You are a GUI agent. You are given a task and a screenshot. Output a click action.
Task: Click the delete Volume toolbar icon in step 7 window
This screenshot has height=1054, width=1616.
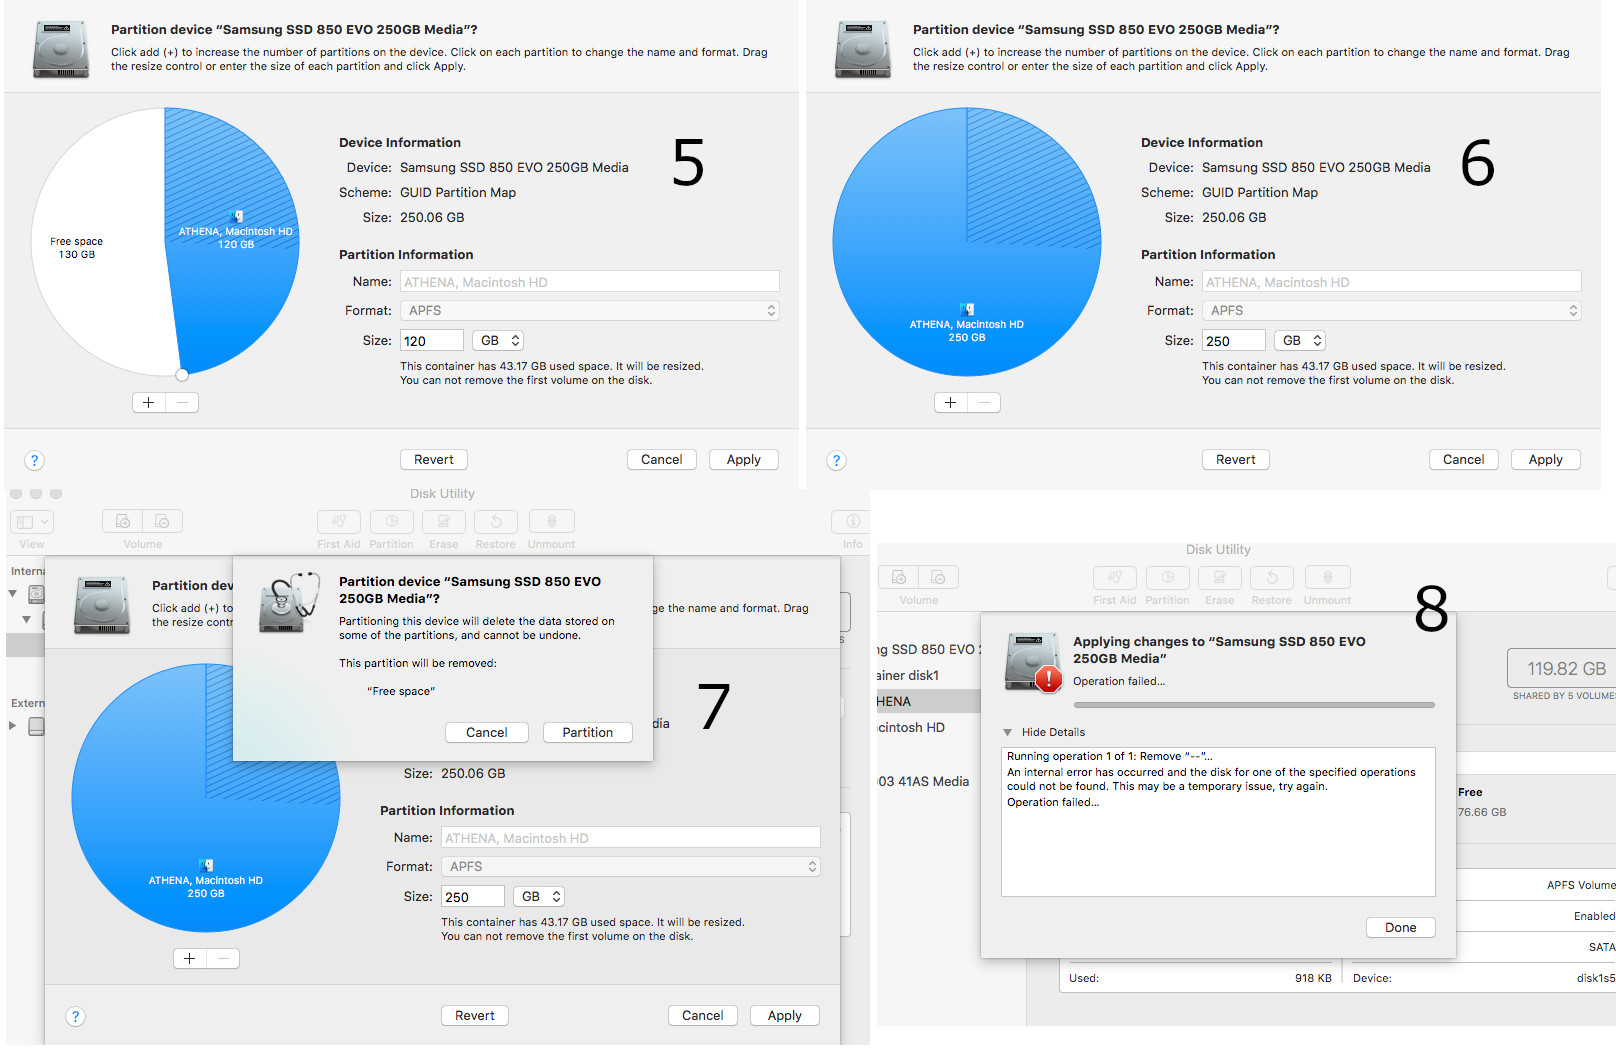162,521
